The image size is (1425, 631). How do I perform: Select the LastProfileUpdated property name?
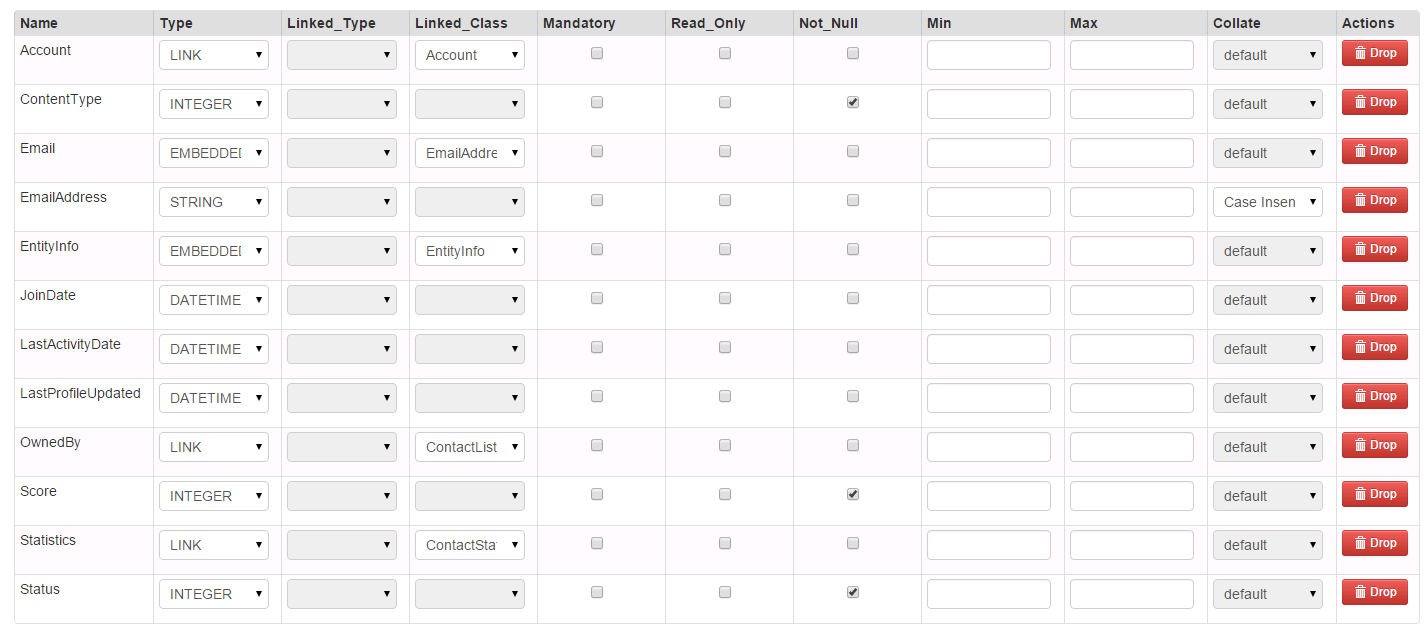[80, 393]
